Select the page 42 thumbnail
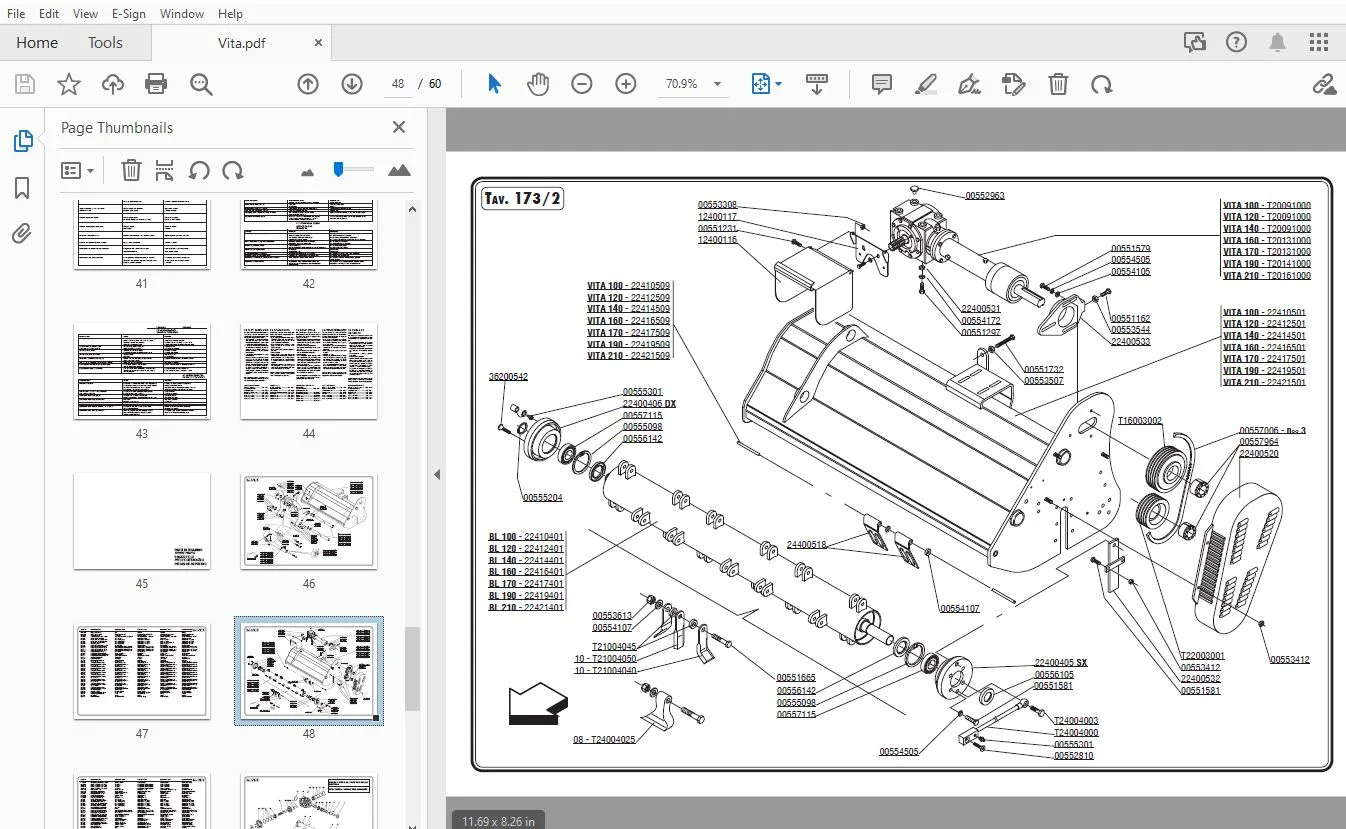This screenshot has width=1346, height=829. [x=309, y=234]
